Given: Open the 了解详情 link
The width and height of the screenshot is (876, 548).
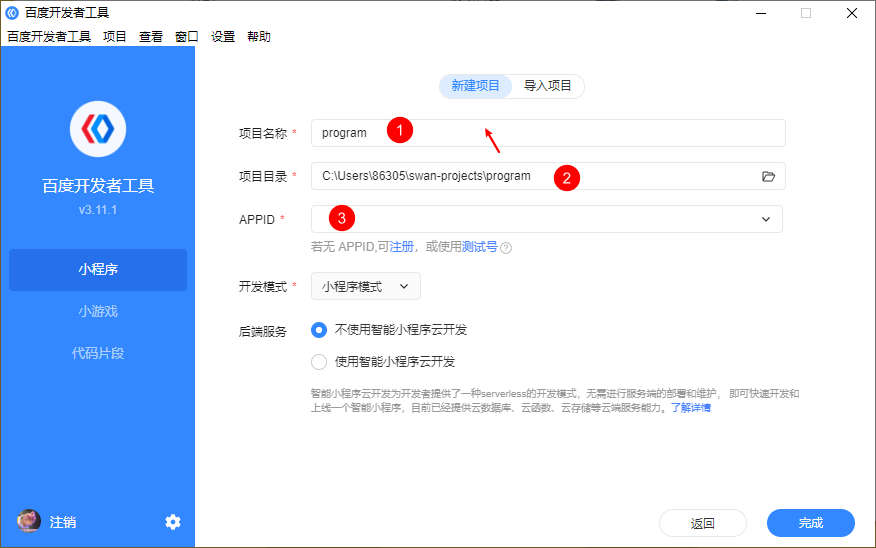Looking at the screenshot, I should click(x=691, y=408).
